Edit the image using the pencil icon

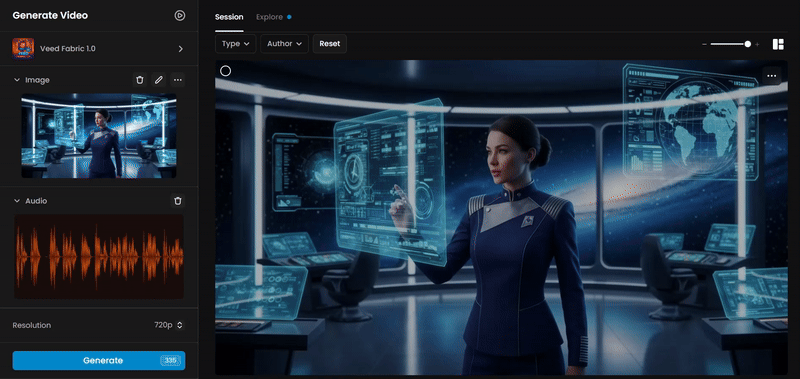click(x=159, y=80)
